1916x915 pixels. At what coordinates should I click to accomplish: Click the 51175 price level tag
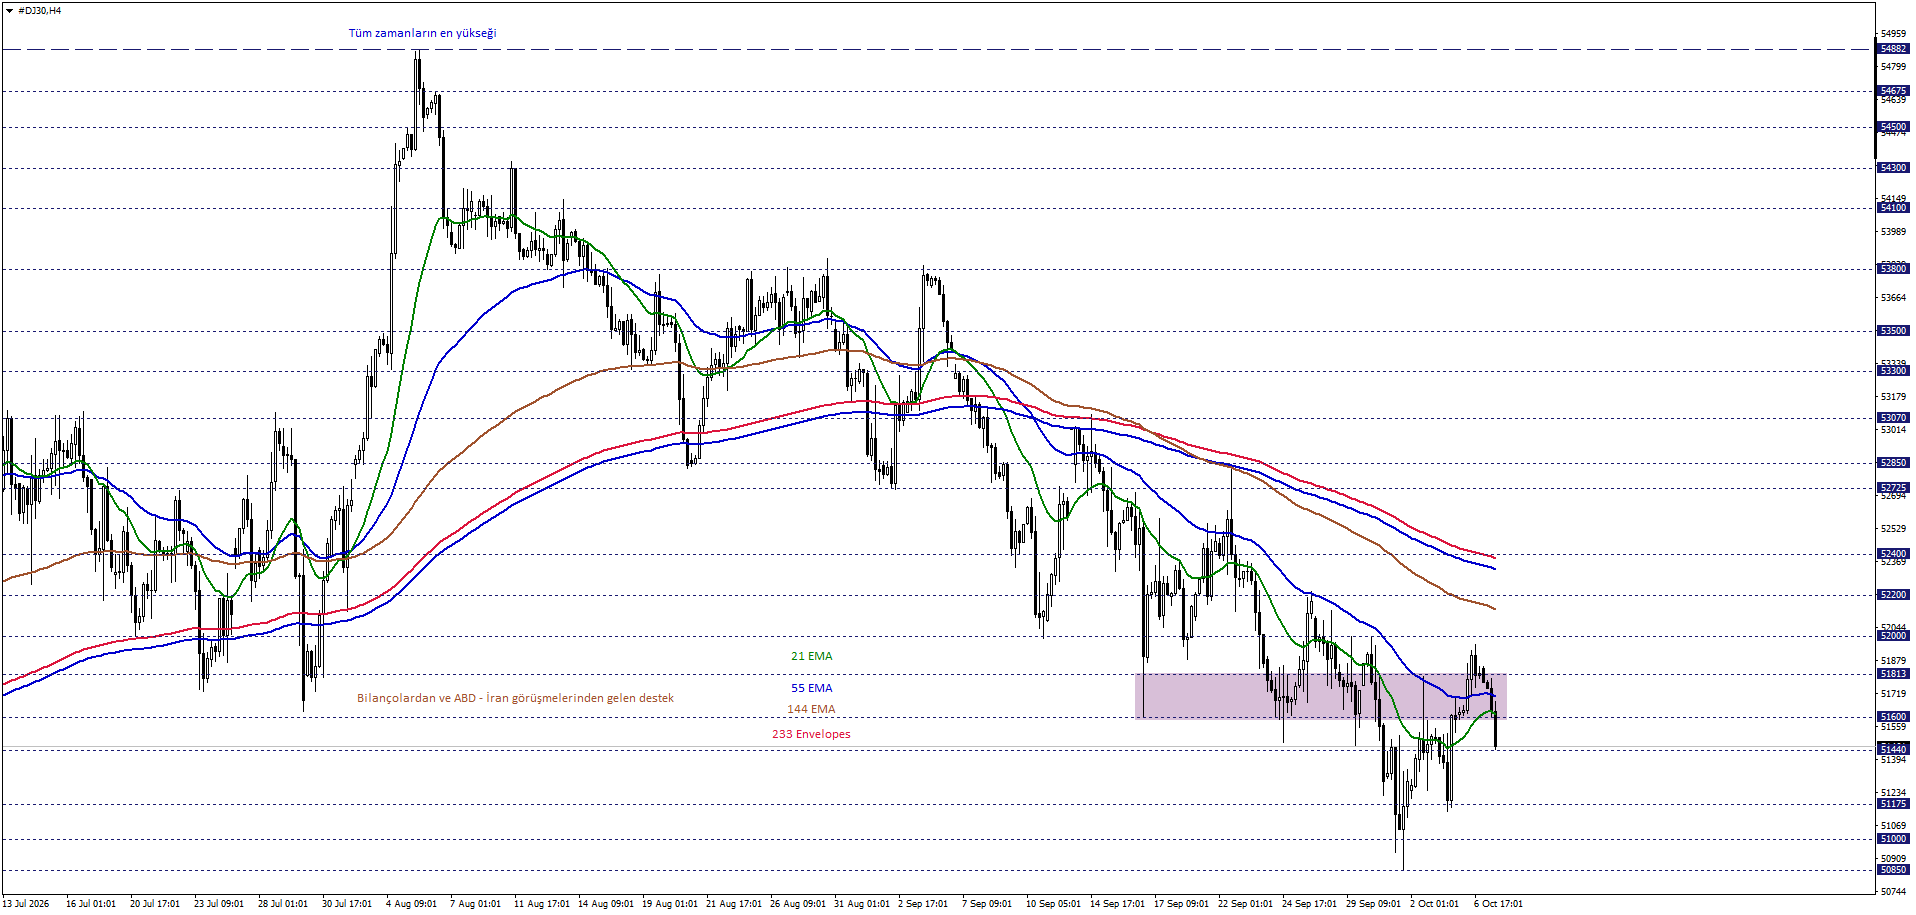pyautogui.click(x=1893, y=804)
